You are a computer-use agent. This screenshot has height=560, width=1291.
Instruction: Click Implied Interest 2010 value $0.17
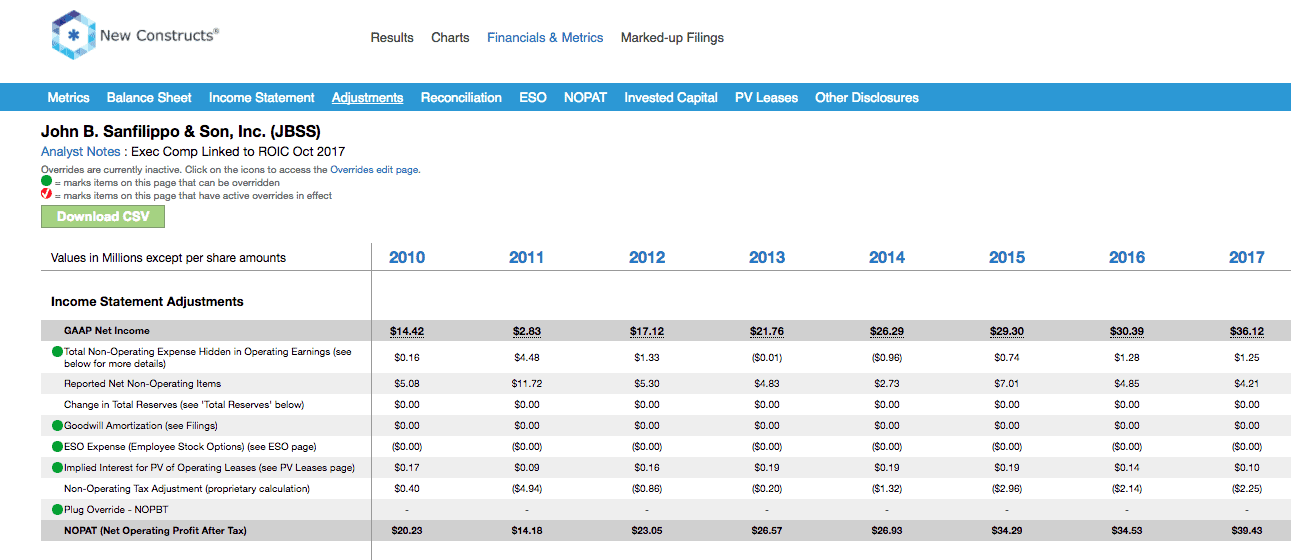[407, 468]
